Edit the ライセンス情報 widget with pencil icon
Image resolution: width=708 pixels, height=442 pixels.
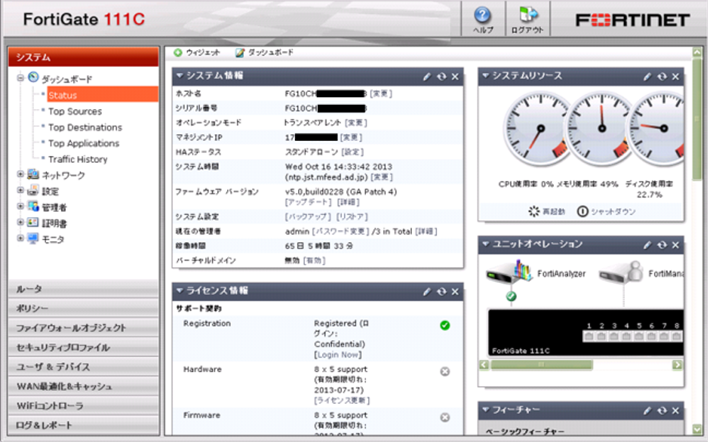click(x=427, y=292)
